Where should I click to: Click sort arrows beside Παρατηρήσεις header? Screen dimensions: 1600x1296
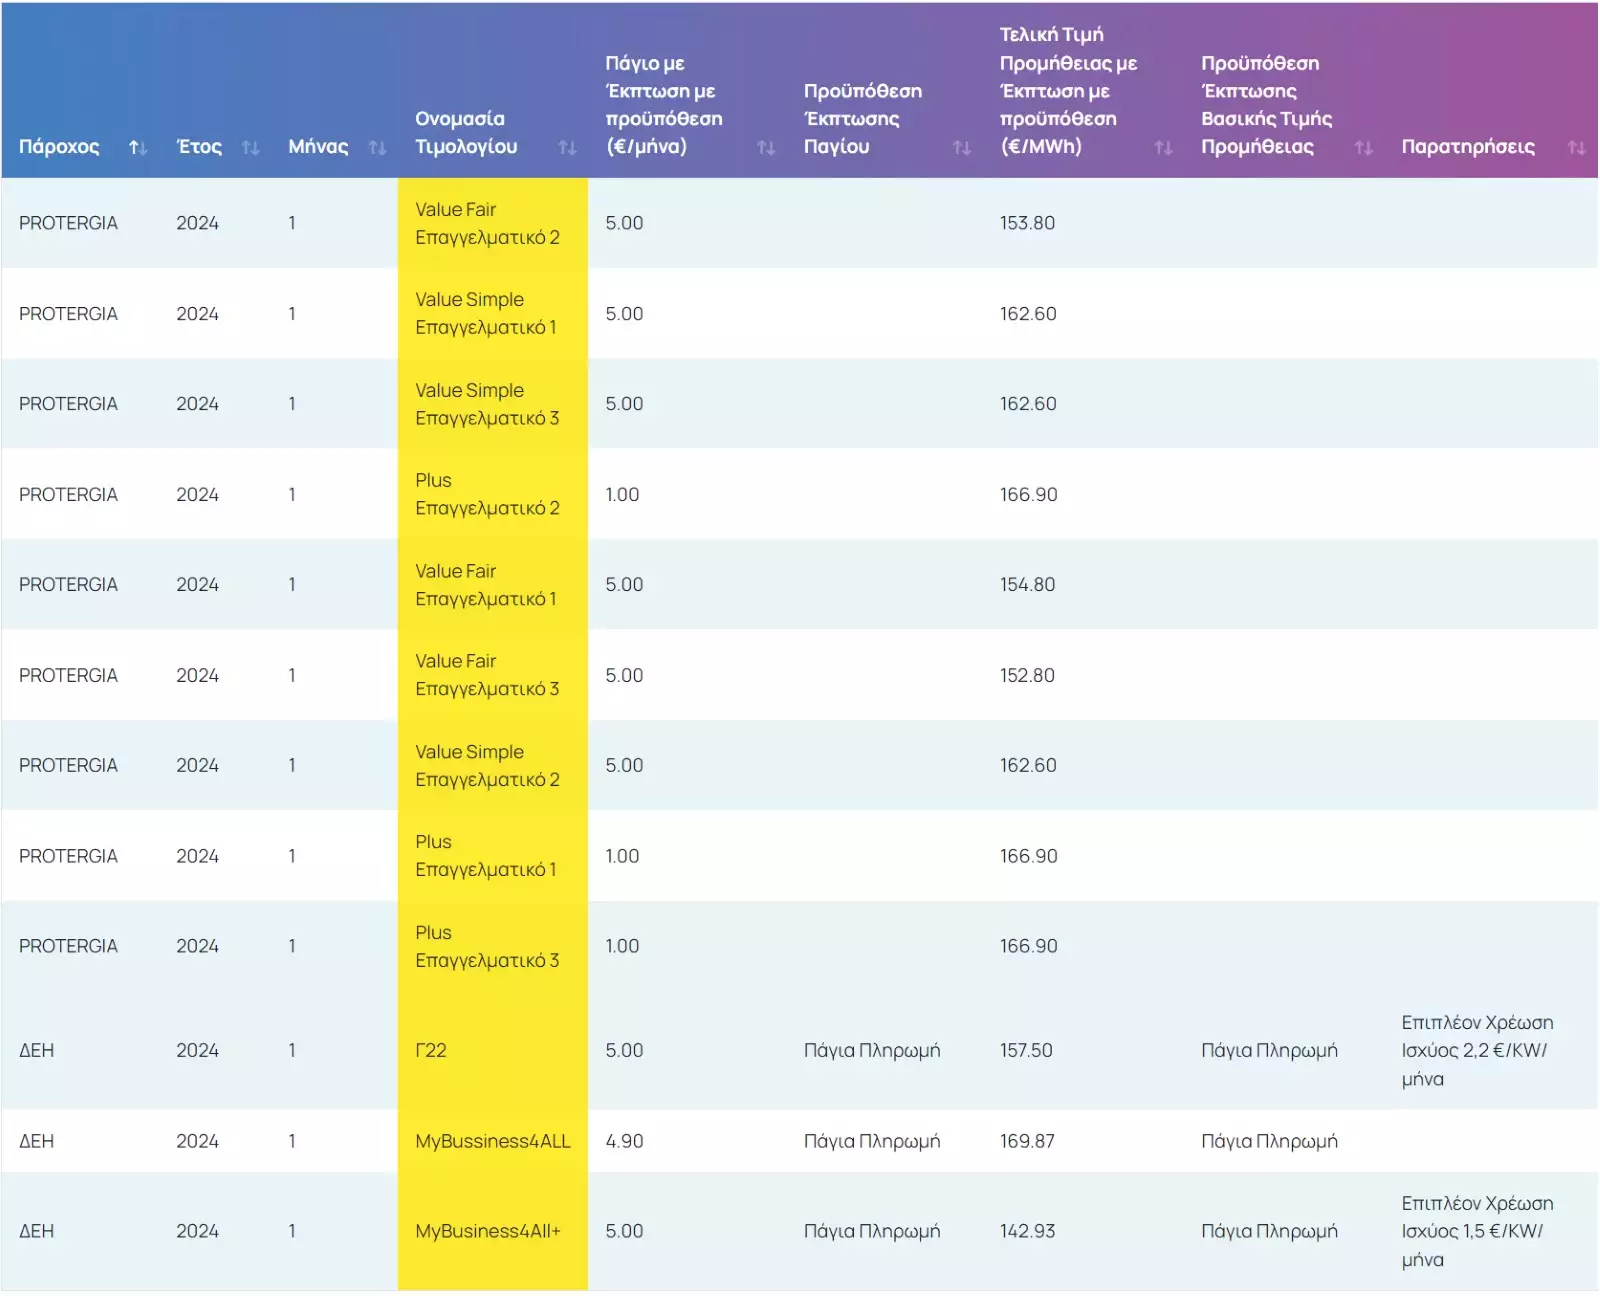1576,148
